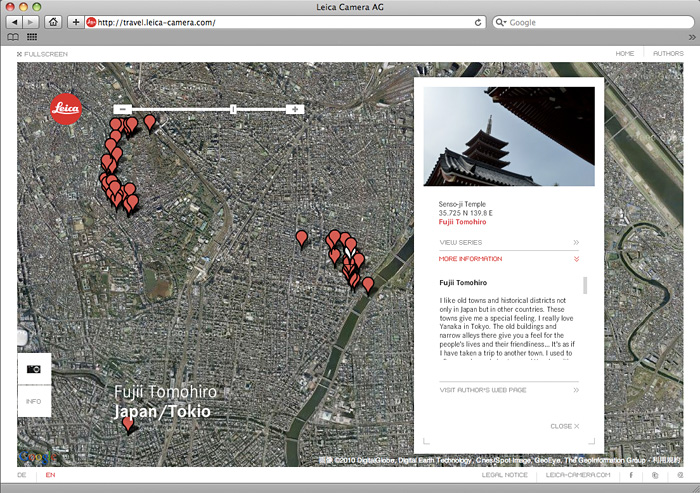Screen dimensions: 700x493
Task: Click the MORE INFORMATION red chevron icon
Action: pos(576,259)
